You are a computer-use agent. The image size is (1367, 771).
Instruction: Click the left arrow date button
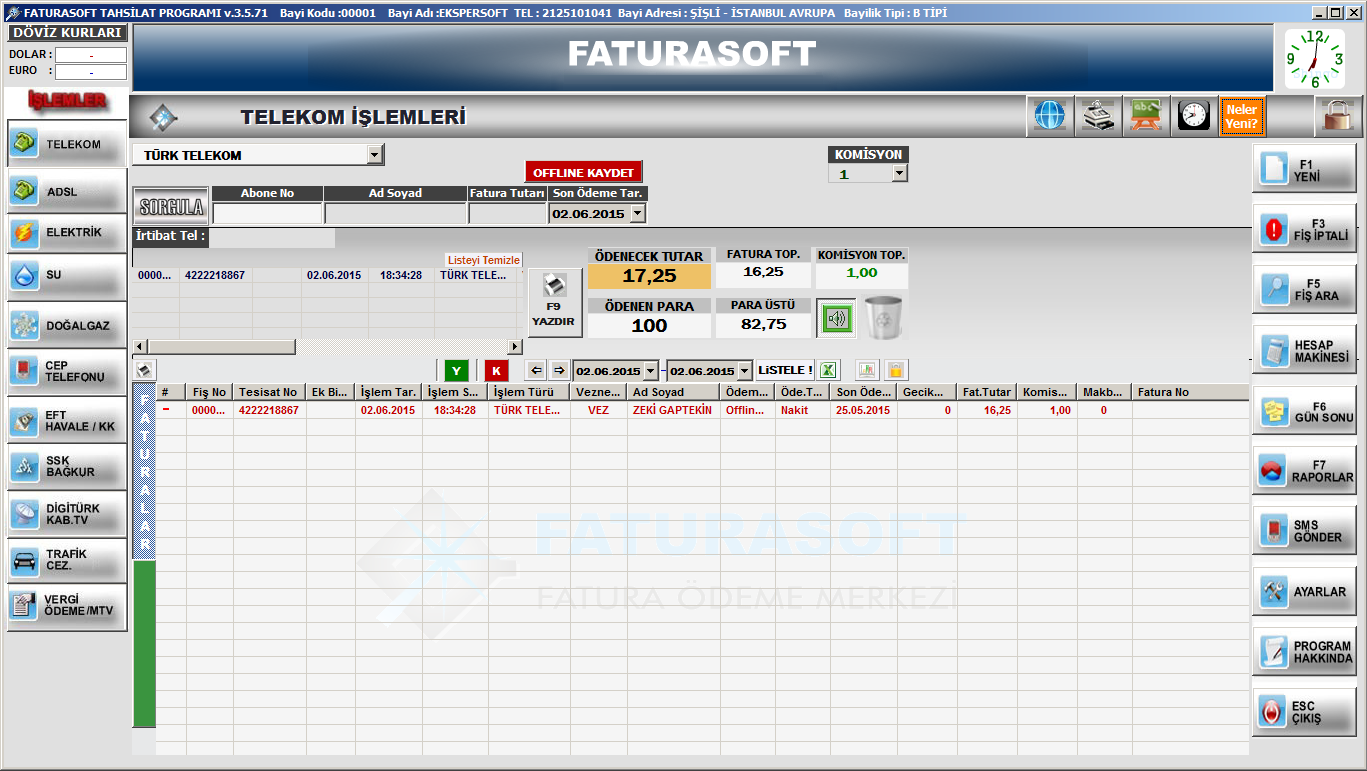pos(537,370)
